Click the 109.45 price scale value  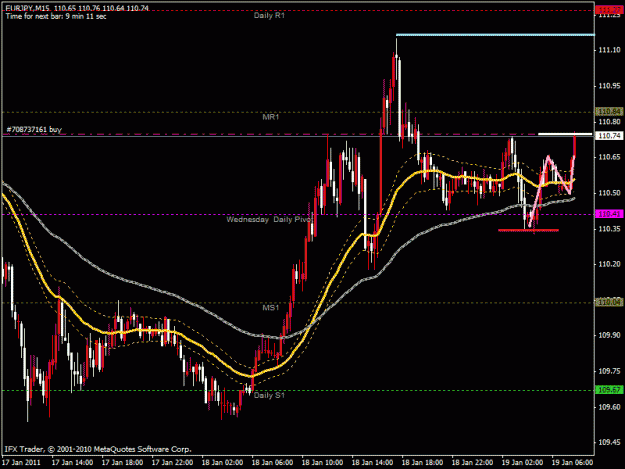(x=609, y=442)
